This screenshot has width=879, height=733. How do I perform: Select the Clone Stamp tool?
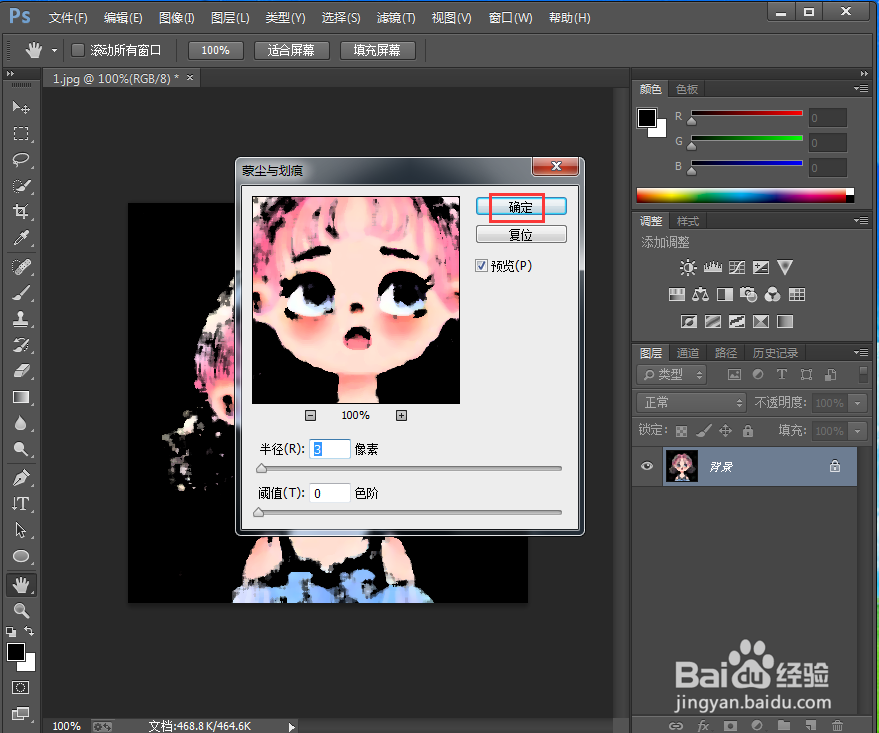pyautogui.click(x=21, y=319)
